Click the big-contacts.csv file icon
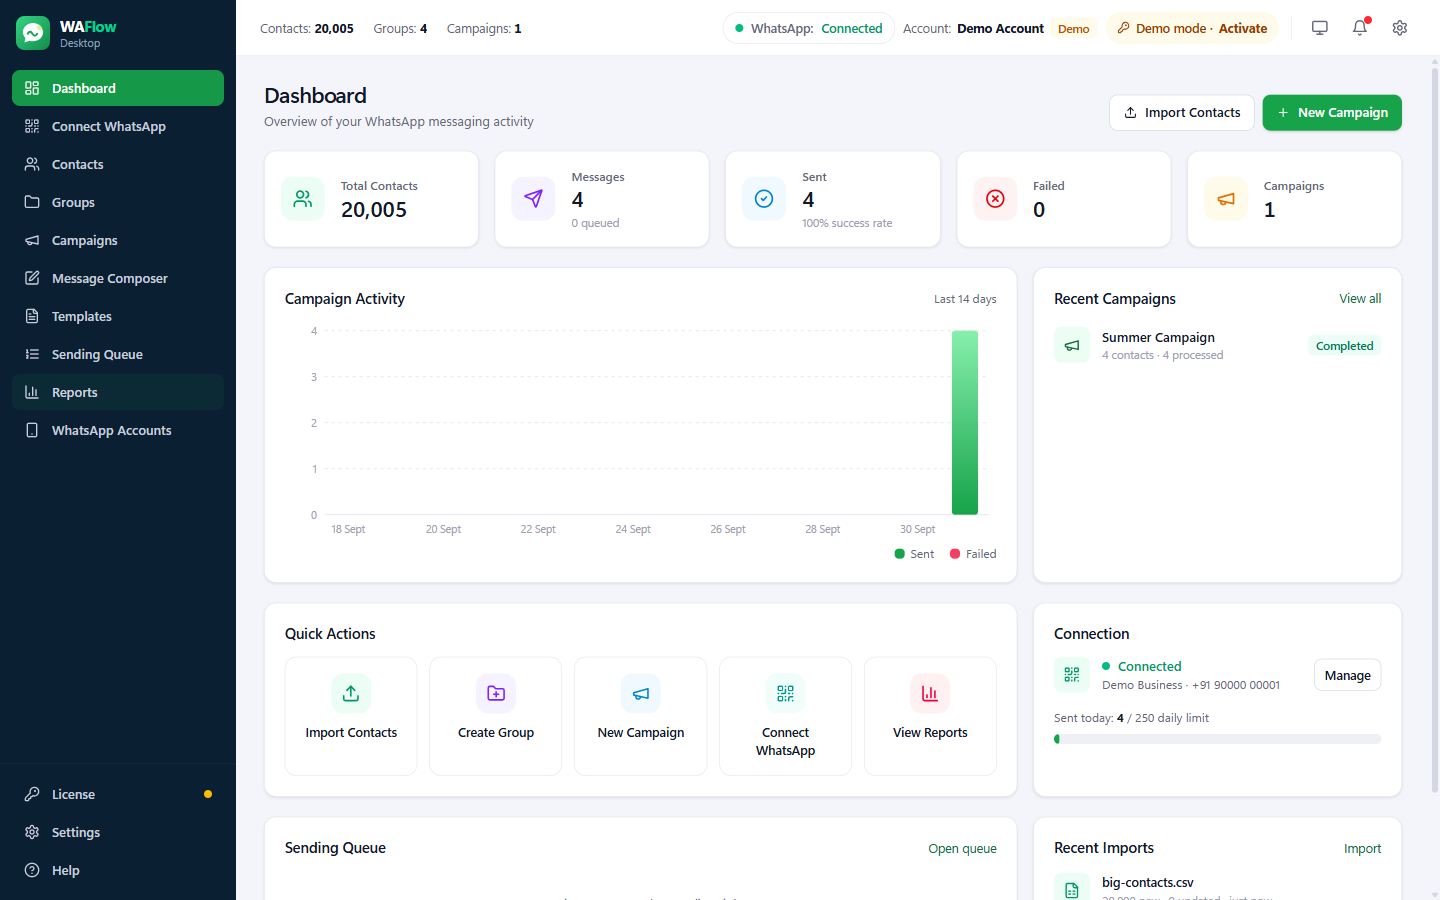 (x=1072, y=889)
